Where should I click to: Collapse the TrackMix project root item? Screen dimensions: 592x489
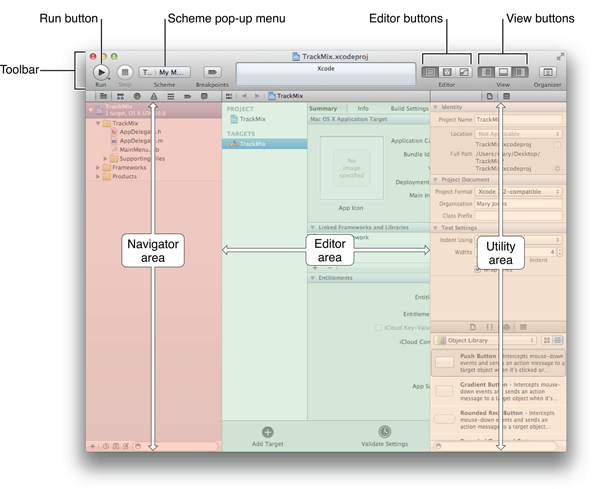point(91,110)
